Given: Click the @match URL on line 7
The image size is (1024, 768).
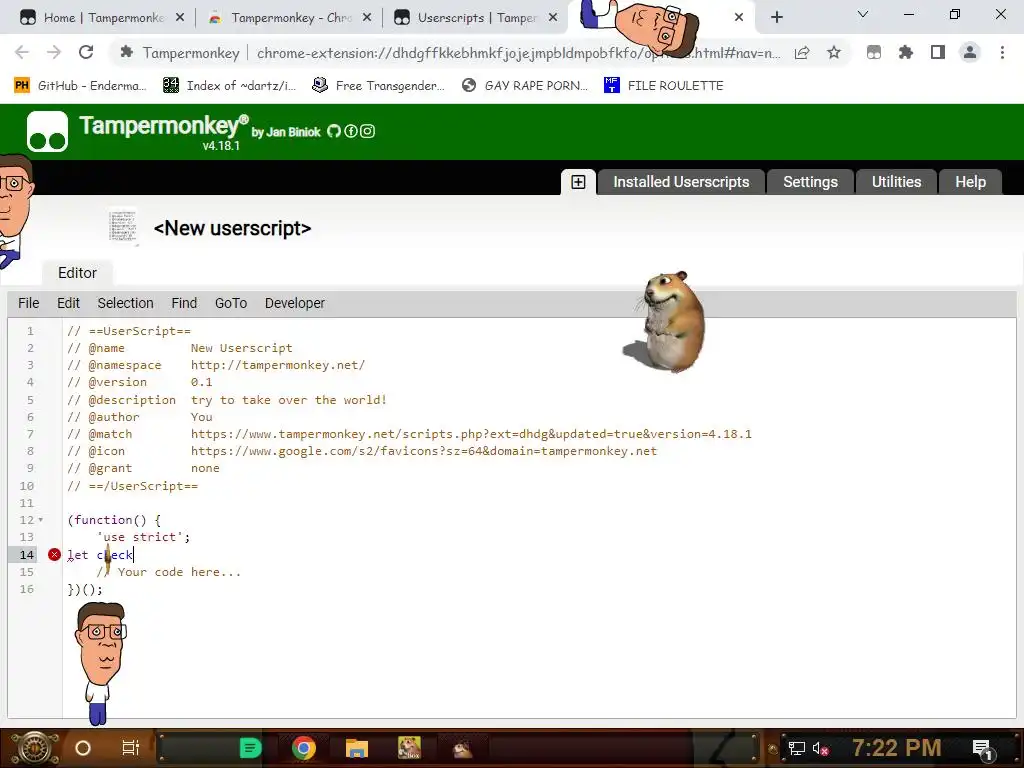Looking at the screenshot, I should coord(471,434).
